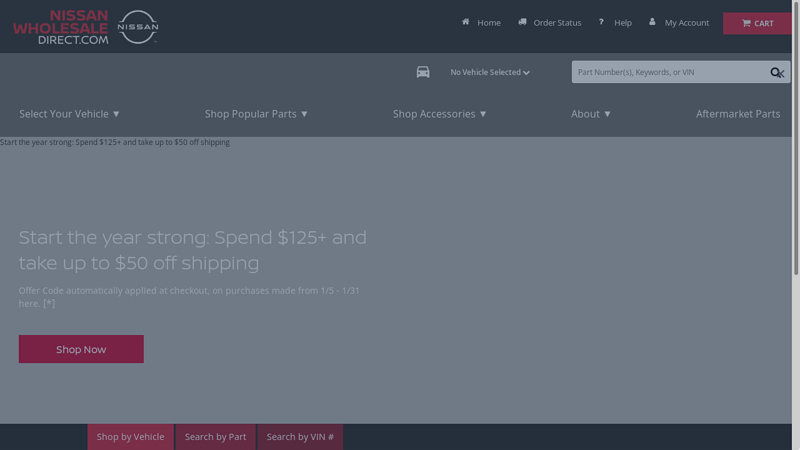
Task: Click the Order Status truck icon
Action: [522, 22]
